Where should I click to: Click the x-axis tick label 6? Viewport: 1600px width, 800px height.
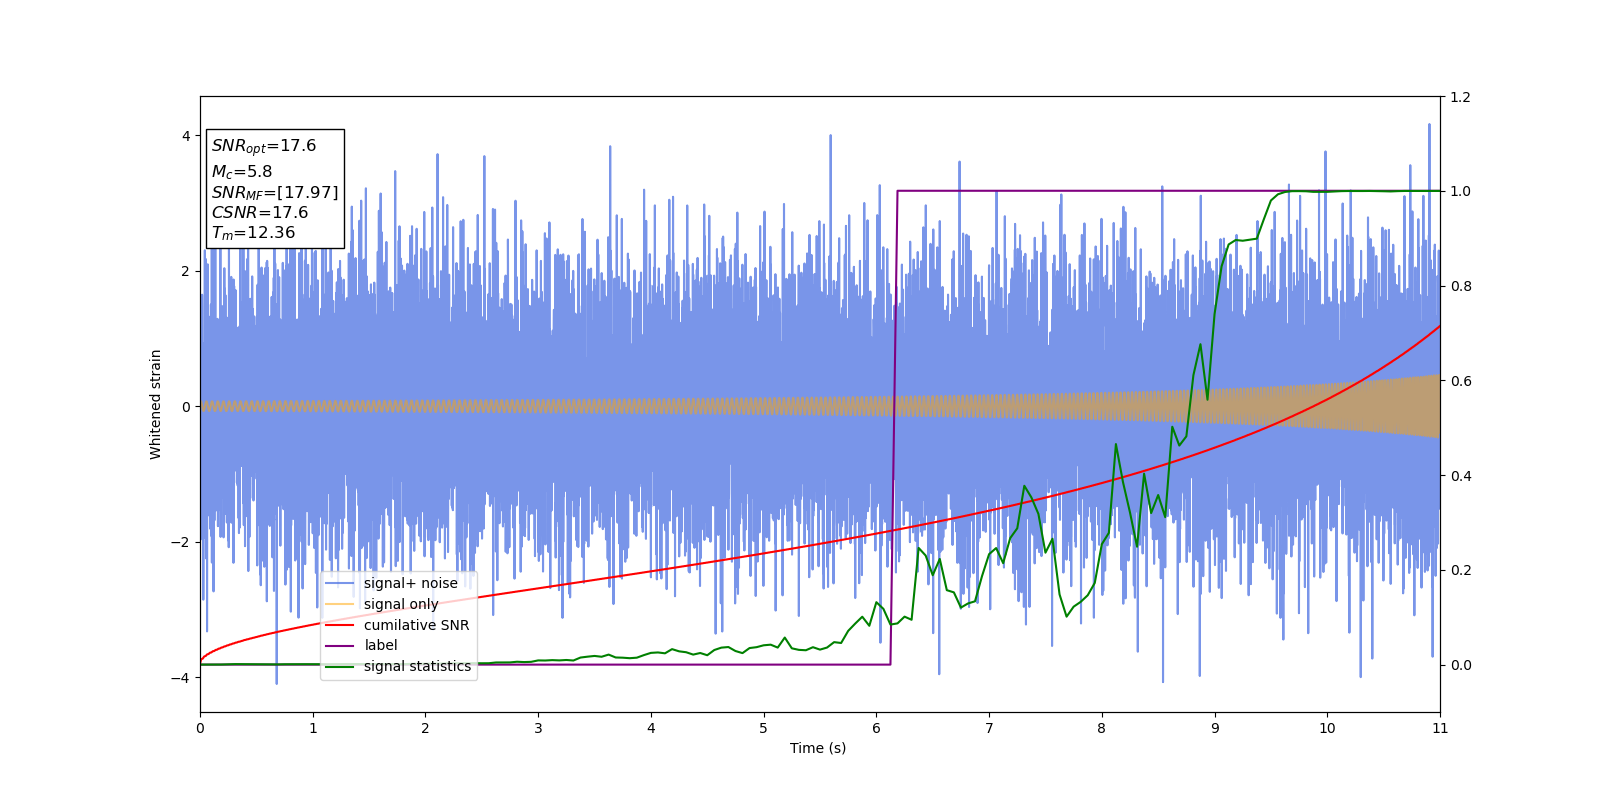coord(876,728)
